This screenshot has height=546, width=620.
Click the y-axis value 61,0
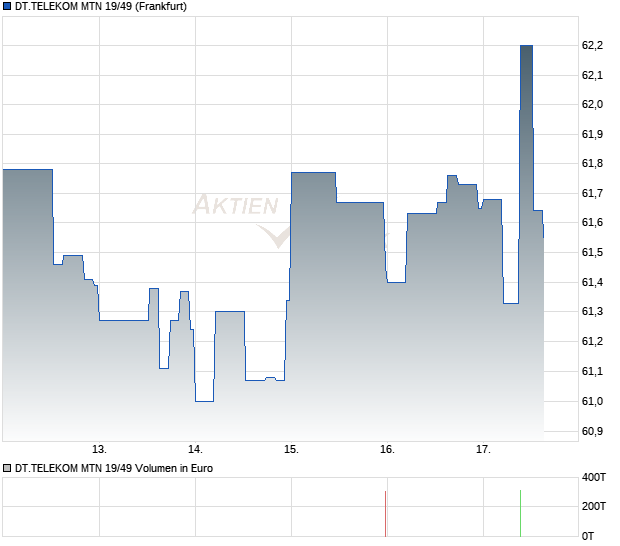click(x=592, y=401)
